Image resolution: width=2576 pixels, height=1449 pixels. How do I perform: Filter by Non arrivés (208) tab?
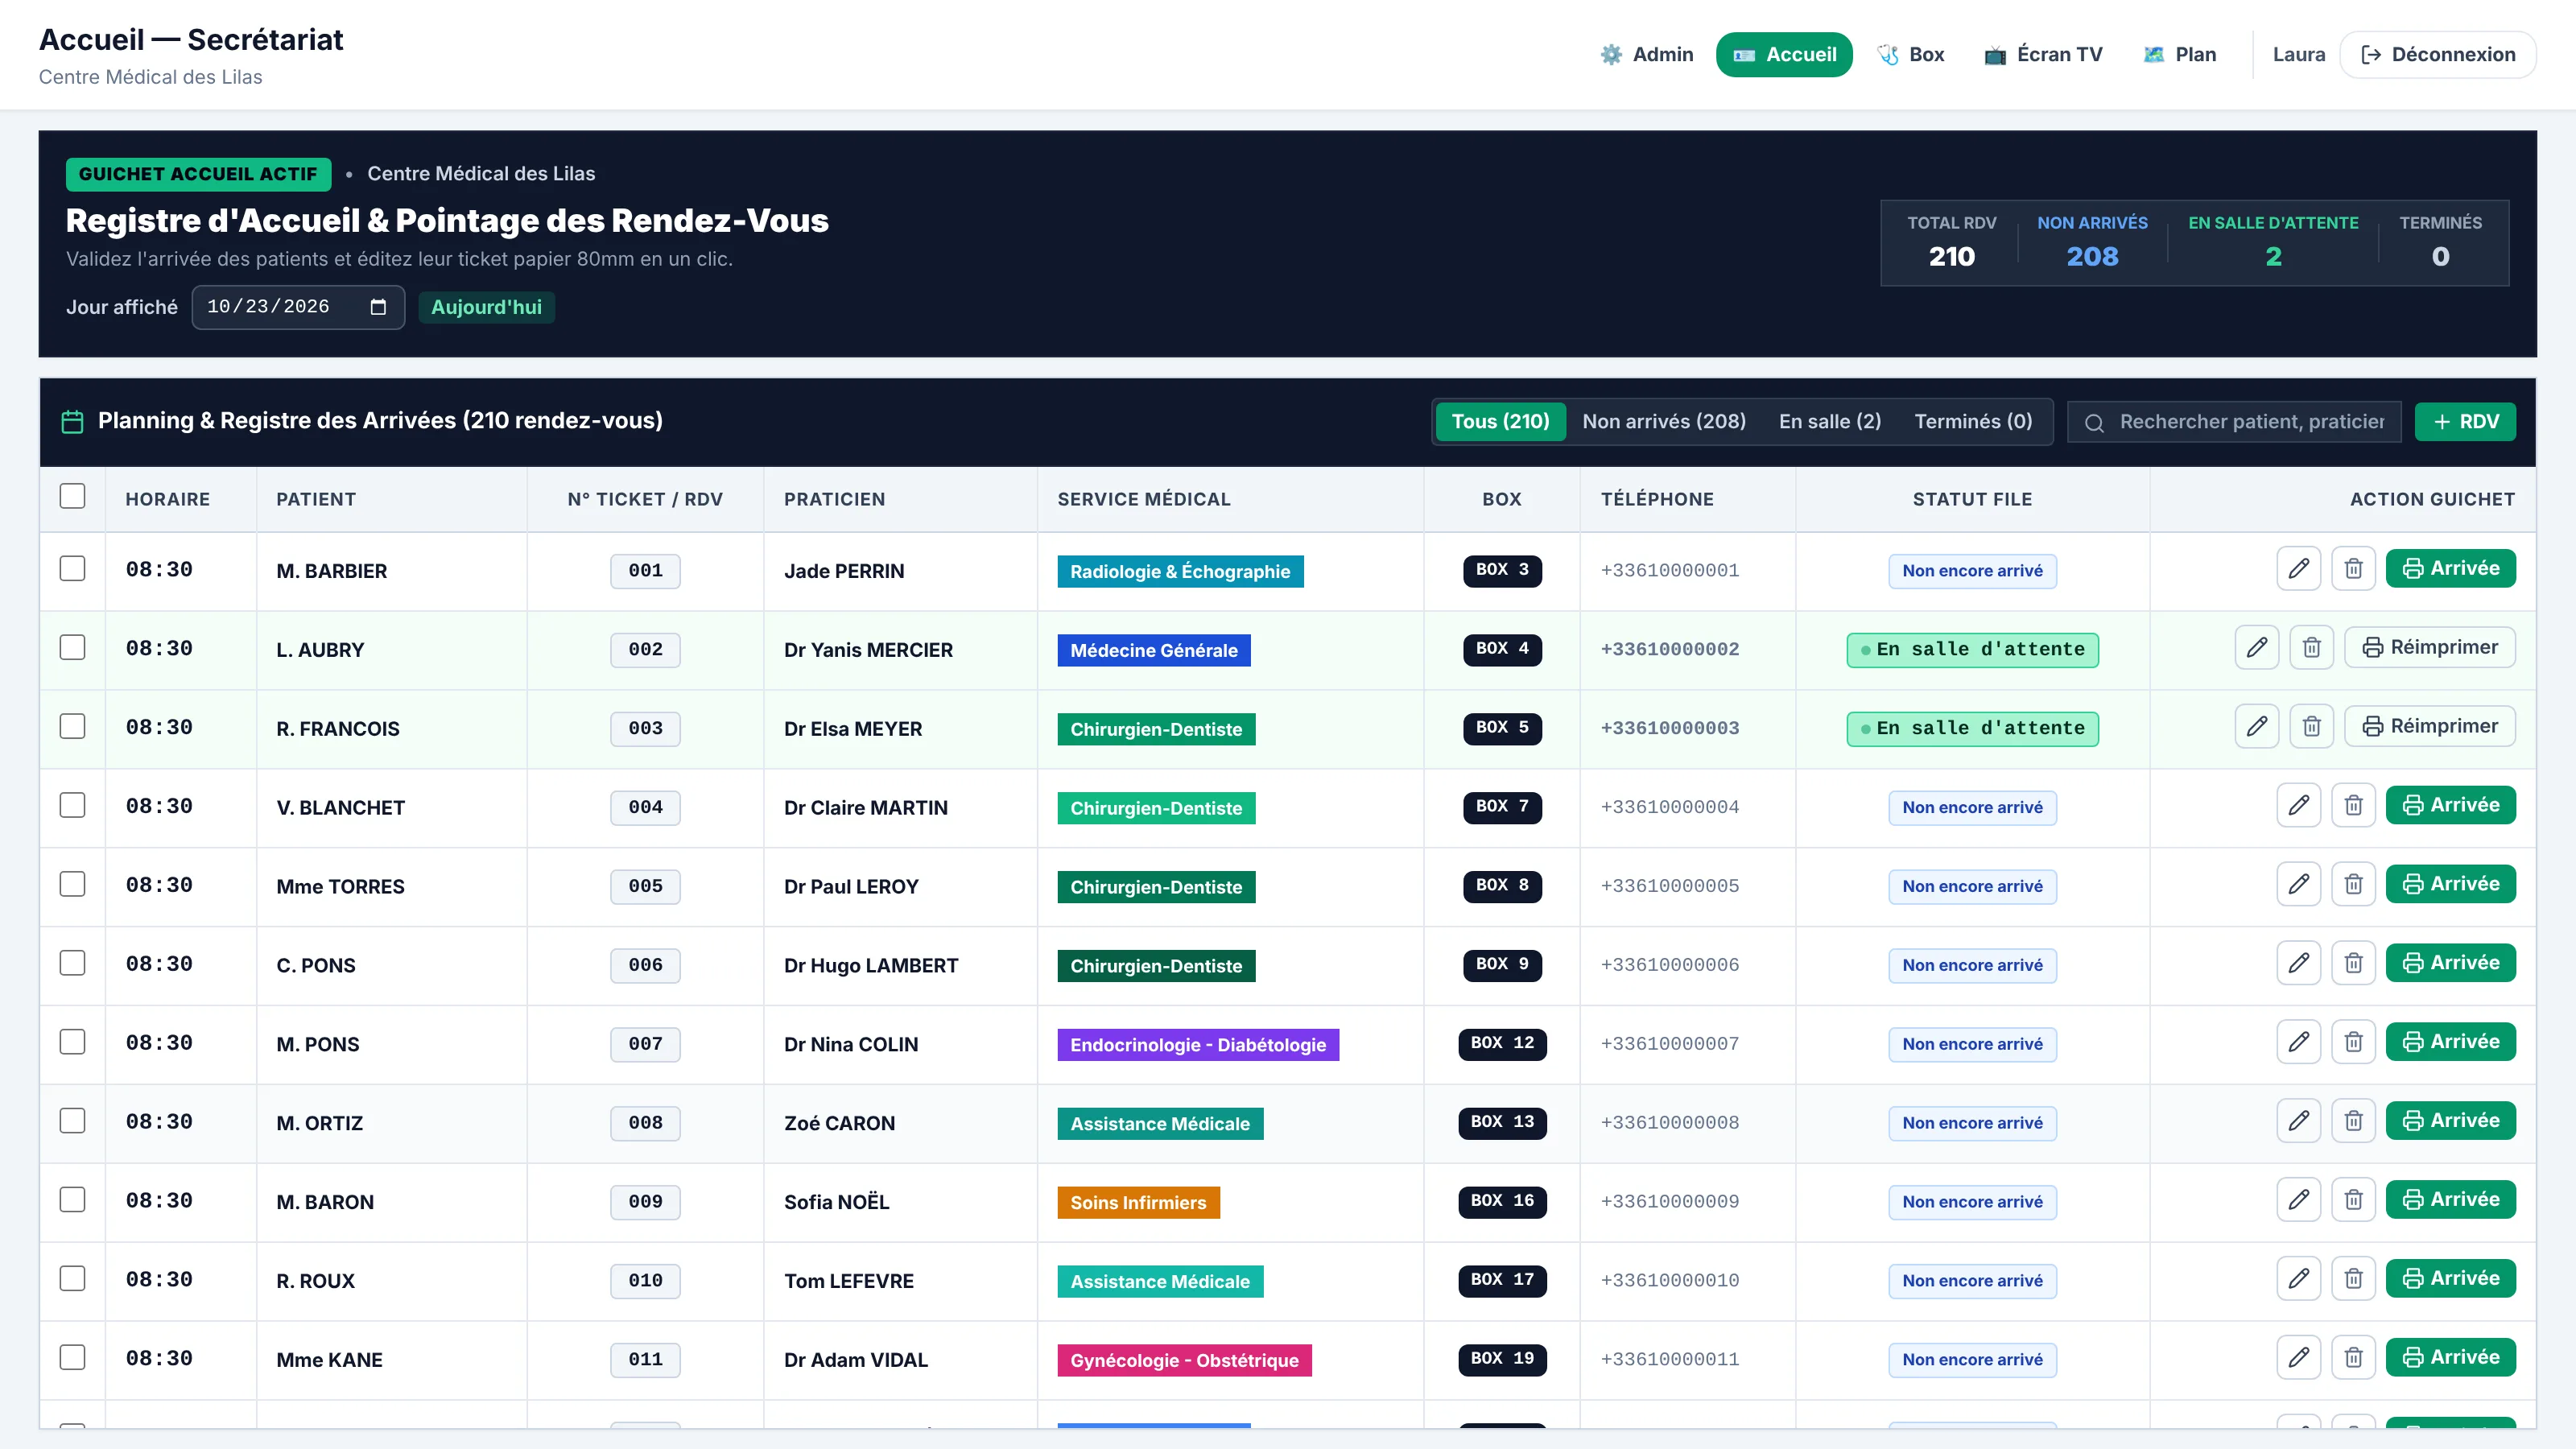[1664, 421]
